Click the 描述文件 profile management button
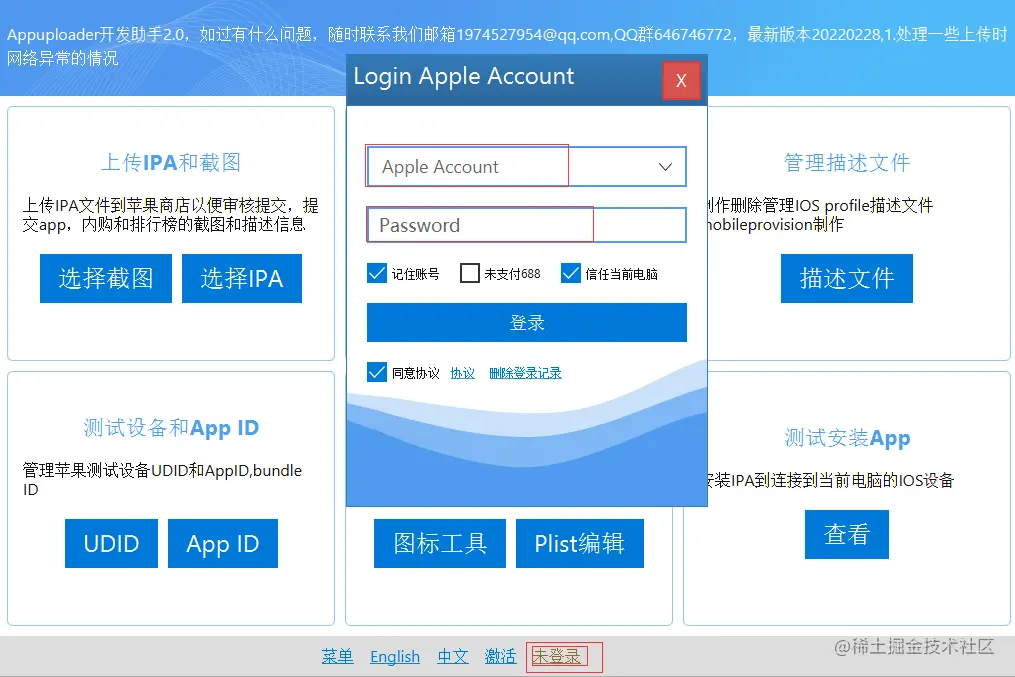1015x677 pixels. [846, 278]
